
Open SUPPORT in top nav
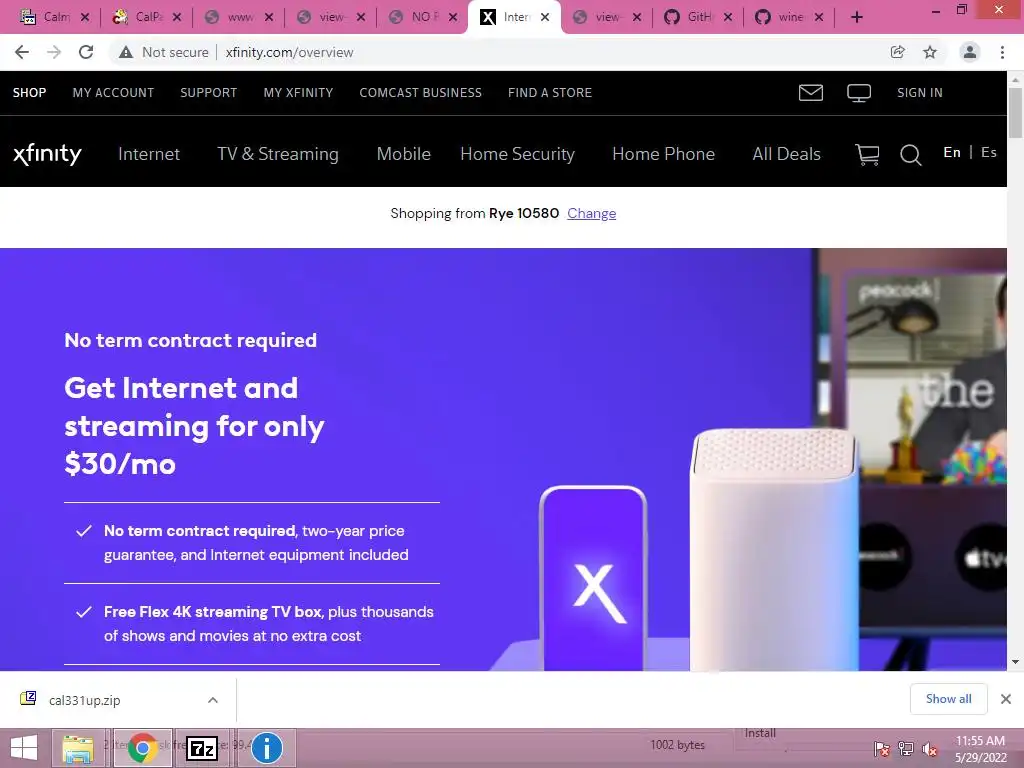[208, 93]
